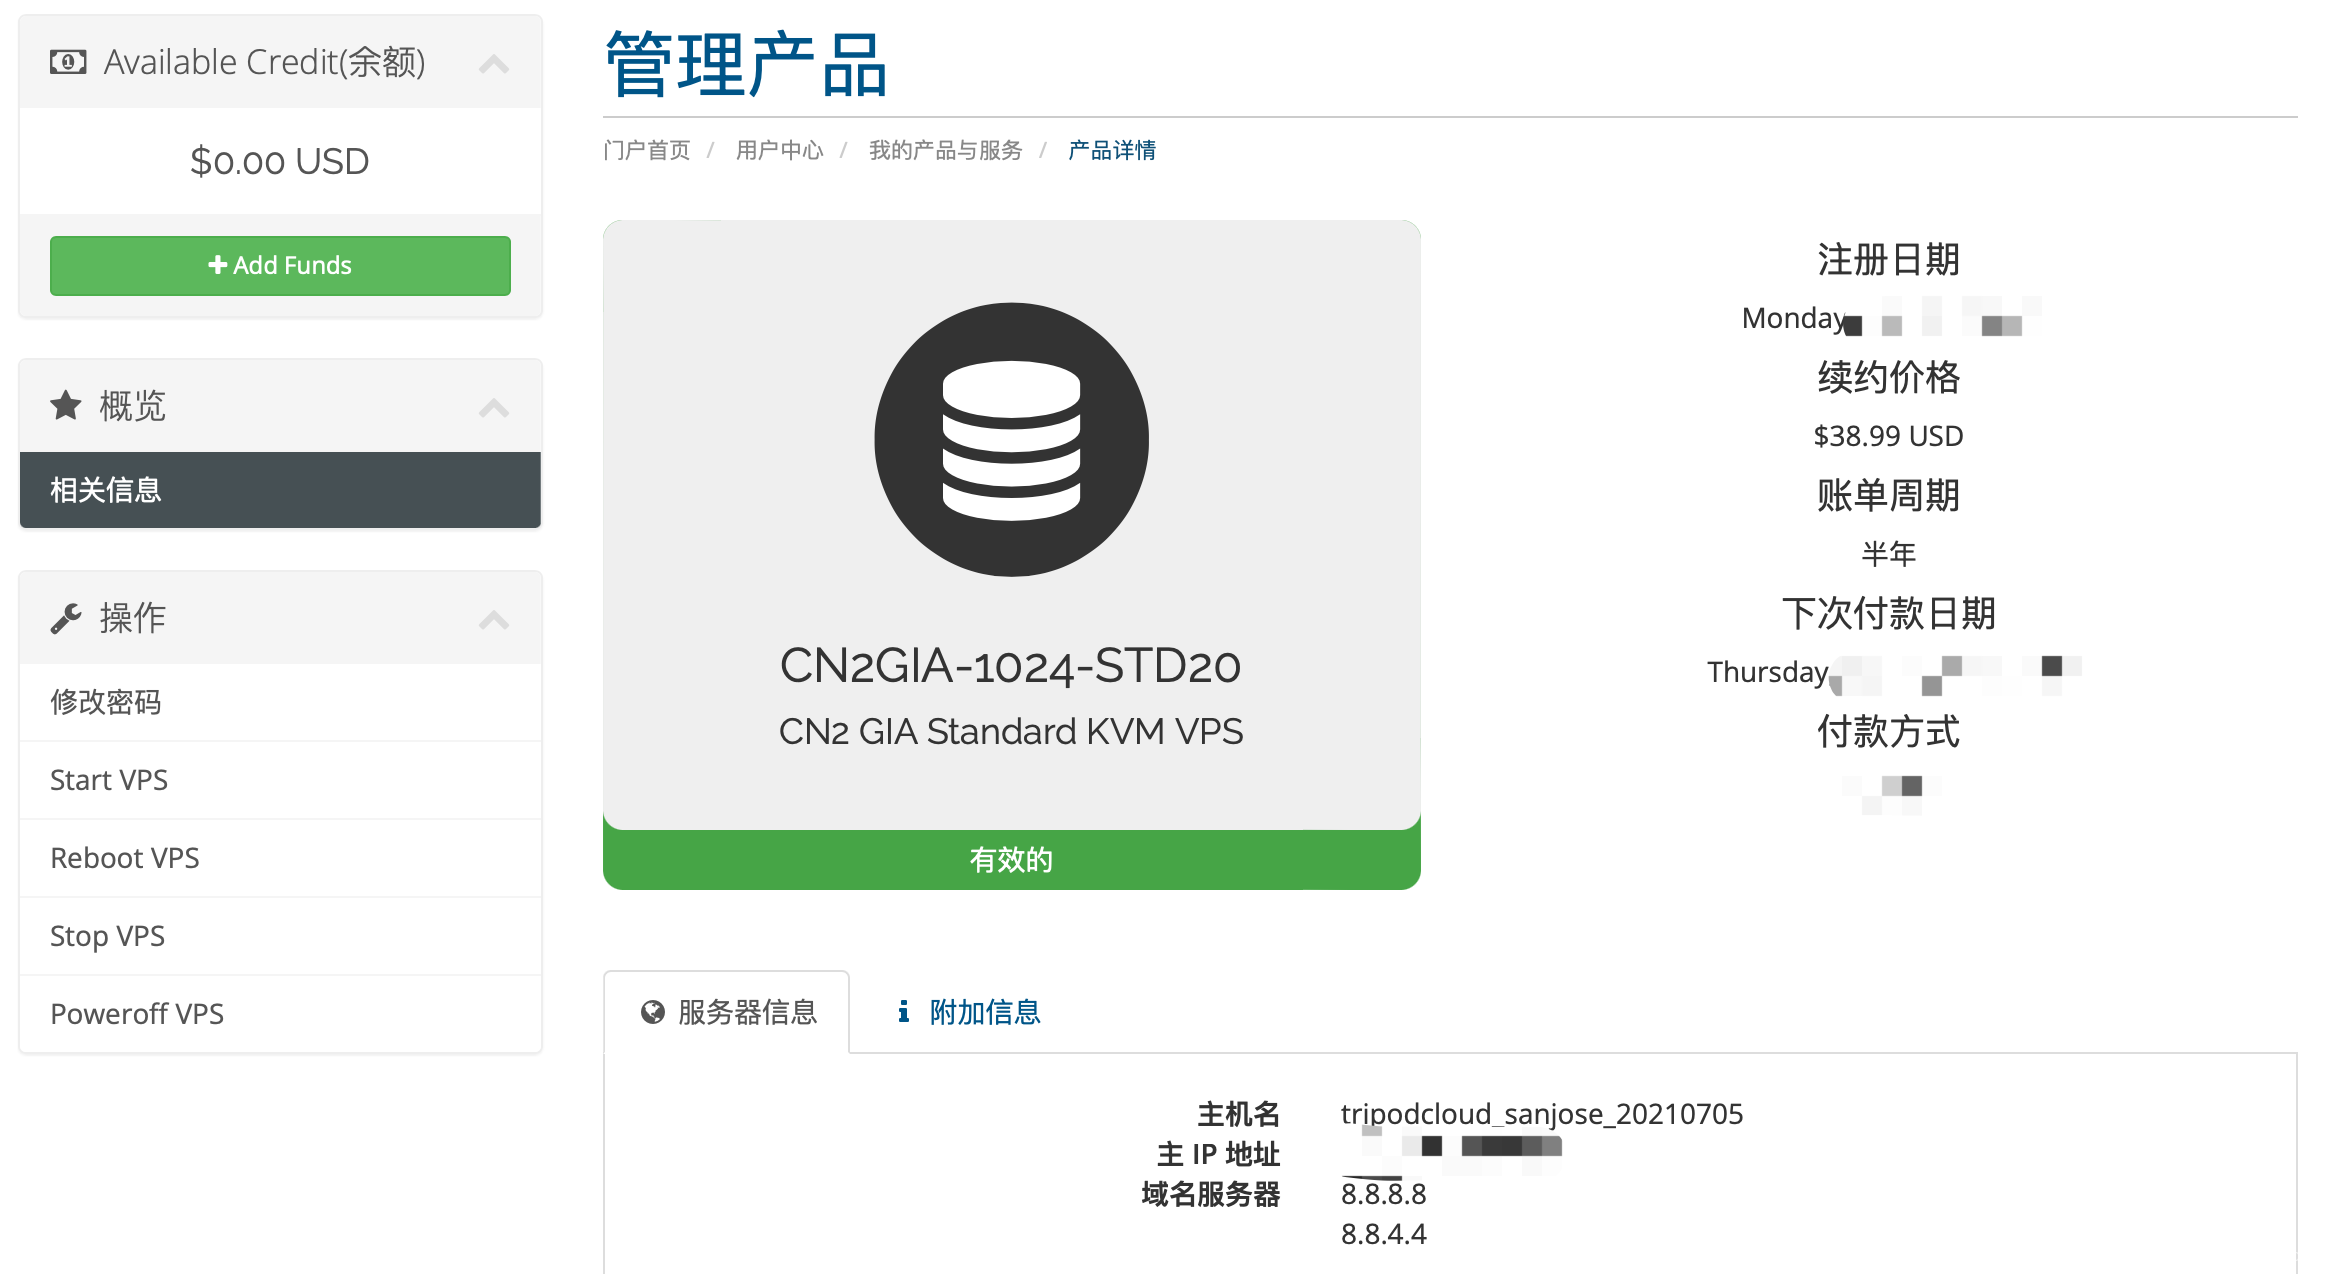
Task: Open 门户首页 breadcrumb link
Action: [646, 149]
